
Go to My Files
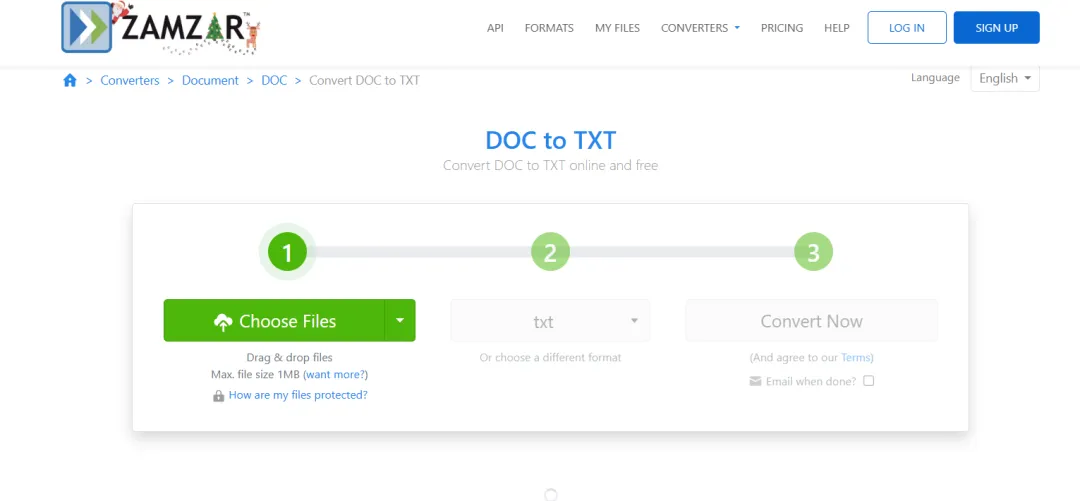click(x=617, y=28)
